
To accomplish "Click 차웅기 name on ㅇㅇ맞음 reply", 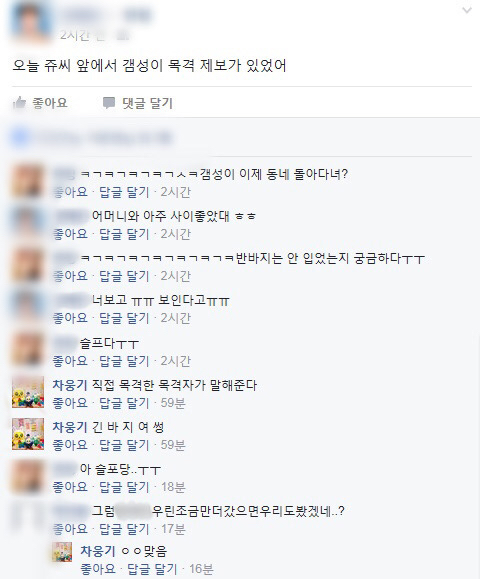I will (98, 551).
